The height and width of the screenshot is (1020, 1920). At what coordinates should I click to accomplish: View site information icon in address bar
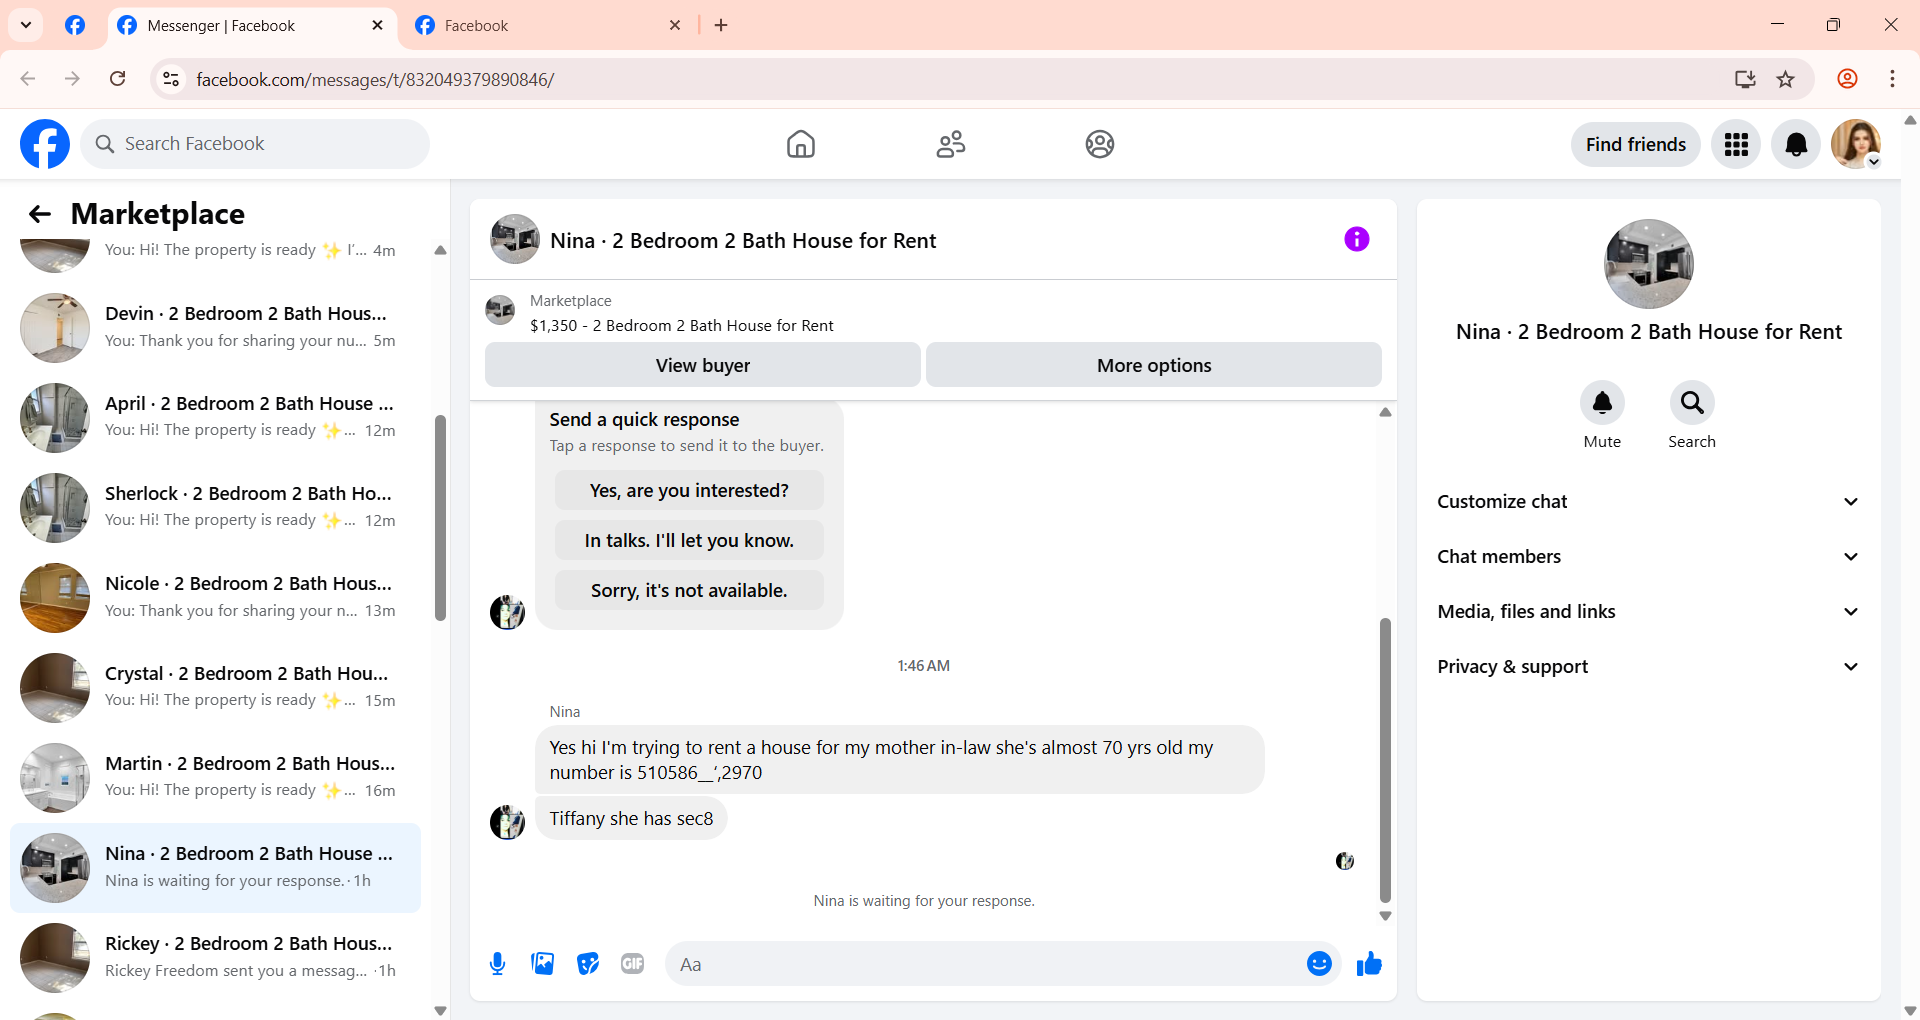coord(171,79)
